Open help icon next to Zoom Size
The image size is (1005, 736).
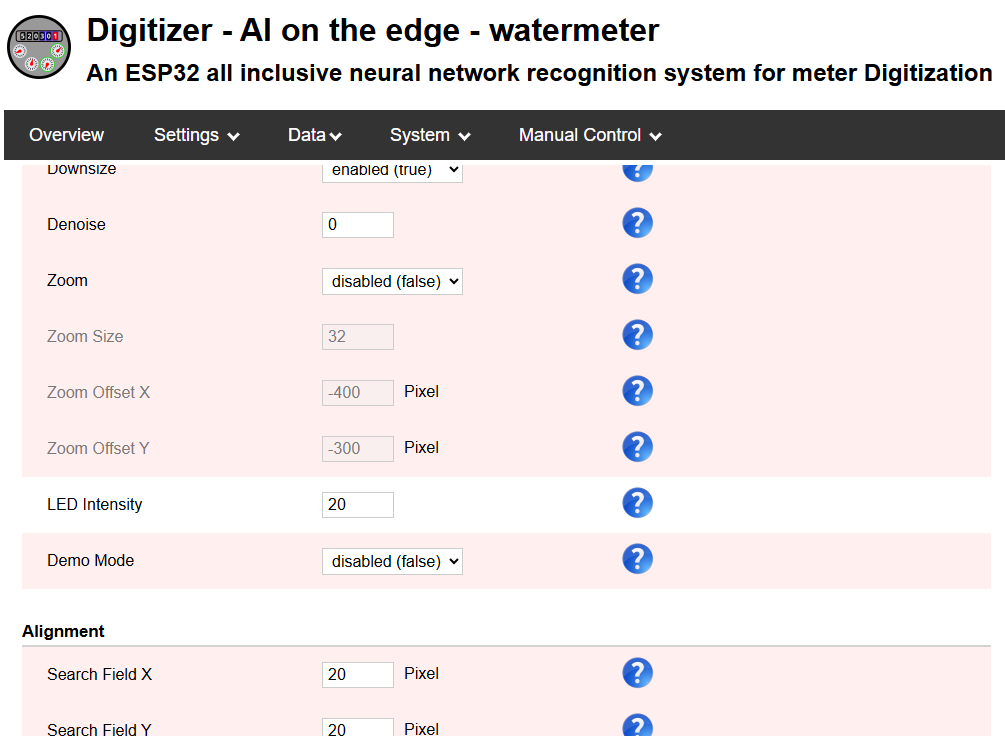click(x=637, y=335)
